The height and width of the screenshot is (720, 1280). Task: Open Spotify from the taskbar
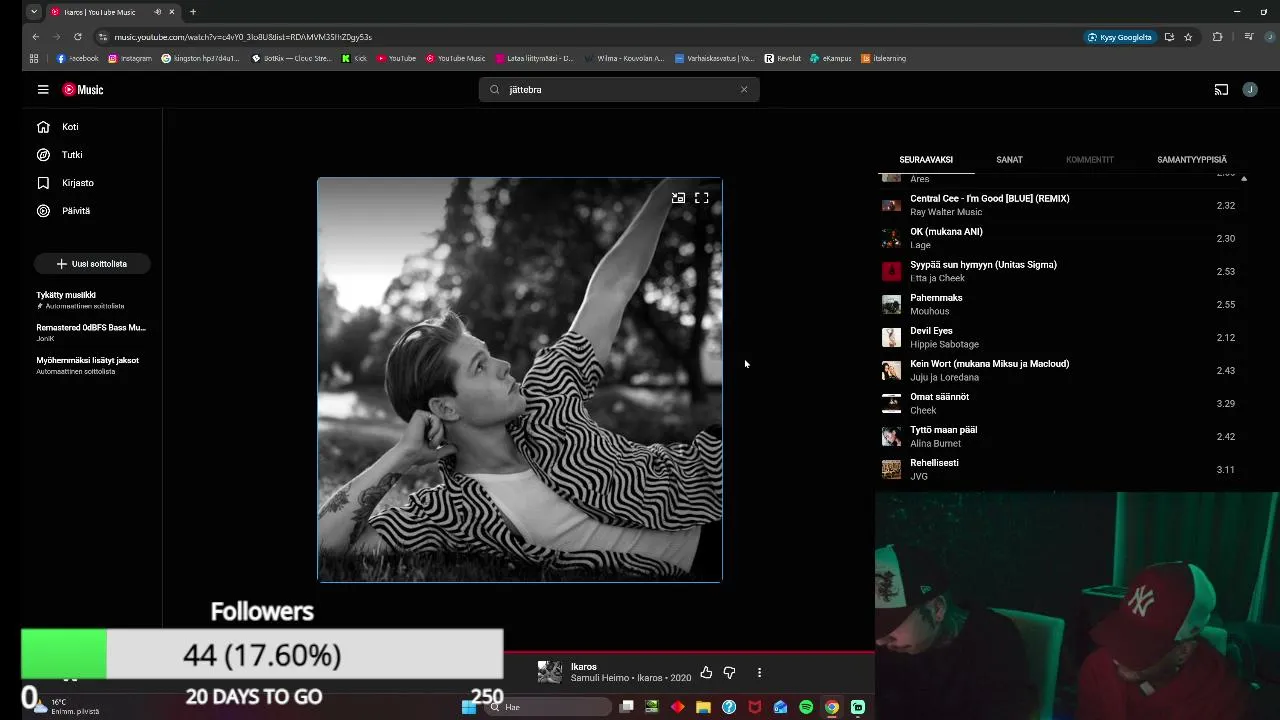coord(806,707)
